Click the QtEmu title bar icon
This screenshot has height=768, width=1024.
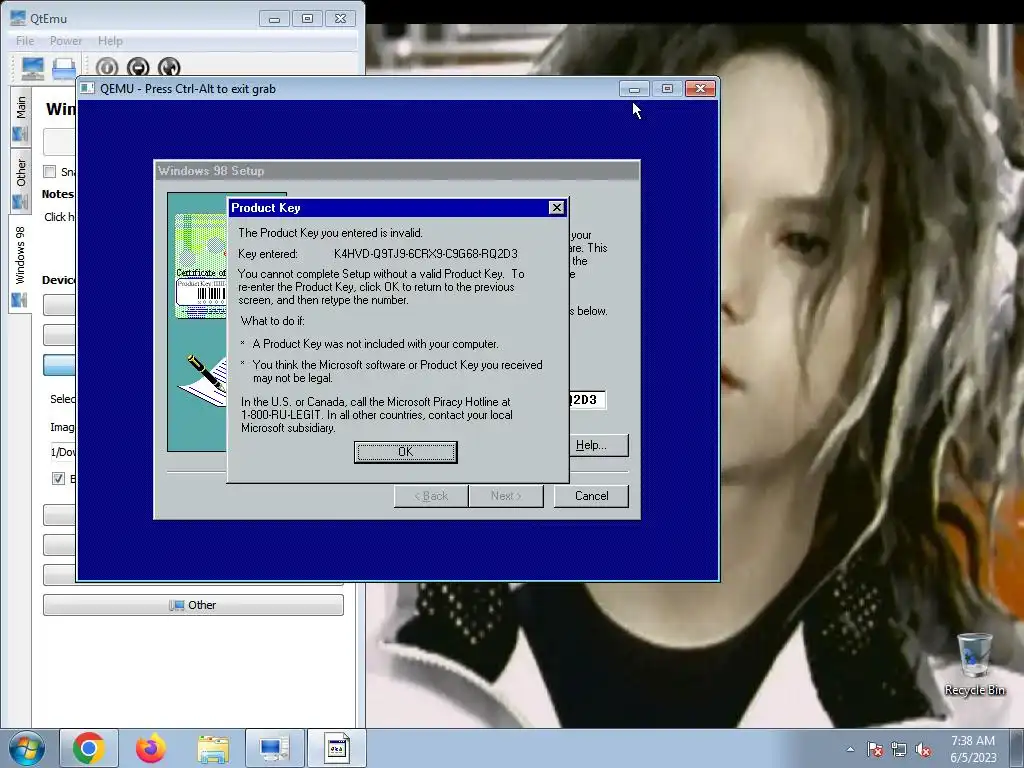pos(18,18)
